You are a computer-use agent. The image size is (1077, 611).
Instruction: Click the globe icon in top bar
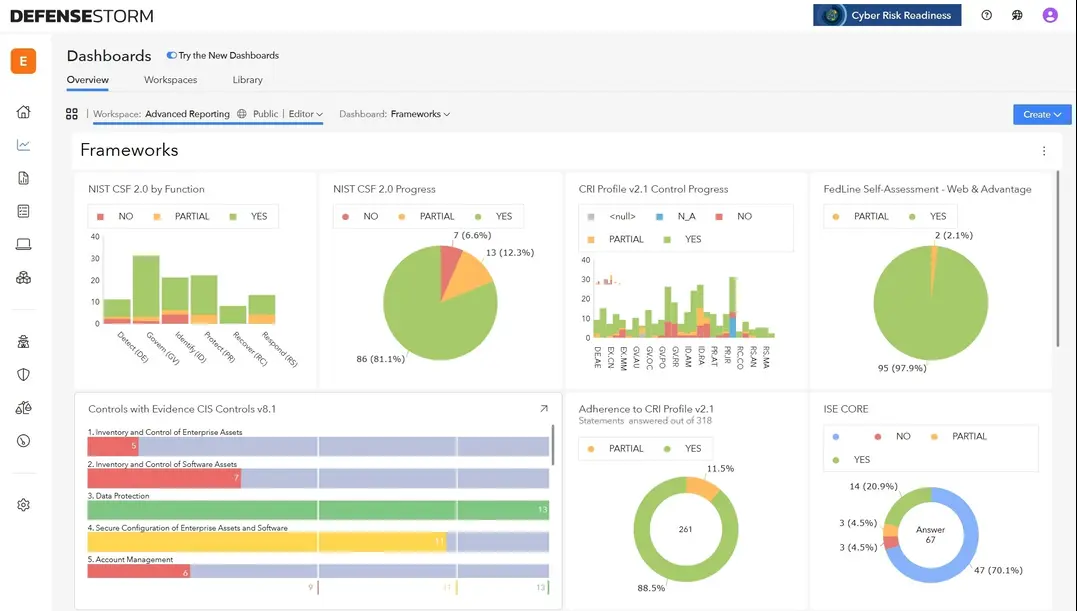[1017, 15]
